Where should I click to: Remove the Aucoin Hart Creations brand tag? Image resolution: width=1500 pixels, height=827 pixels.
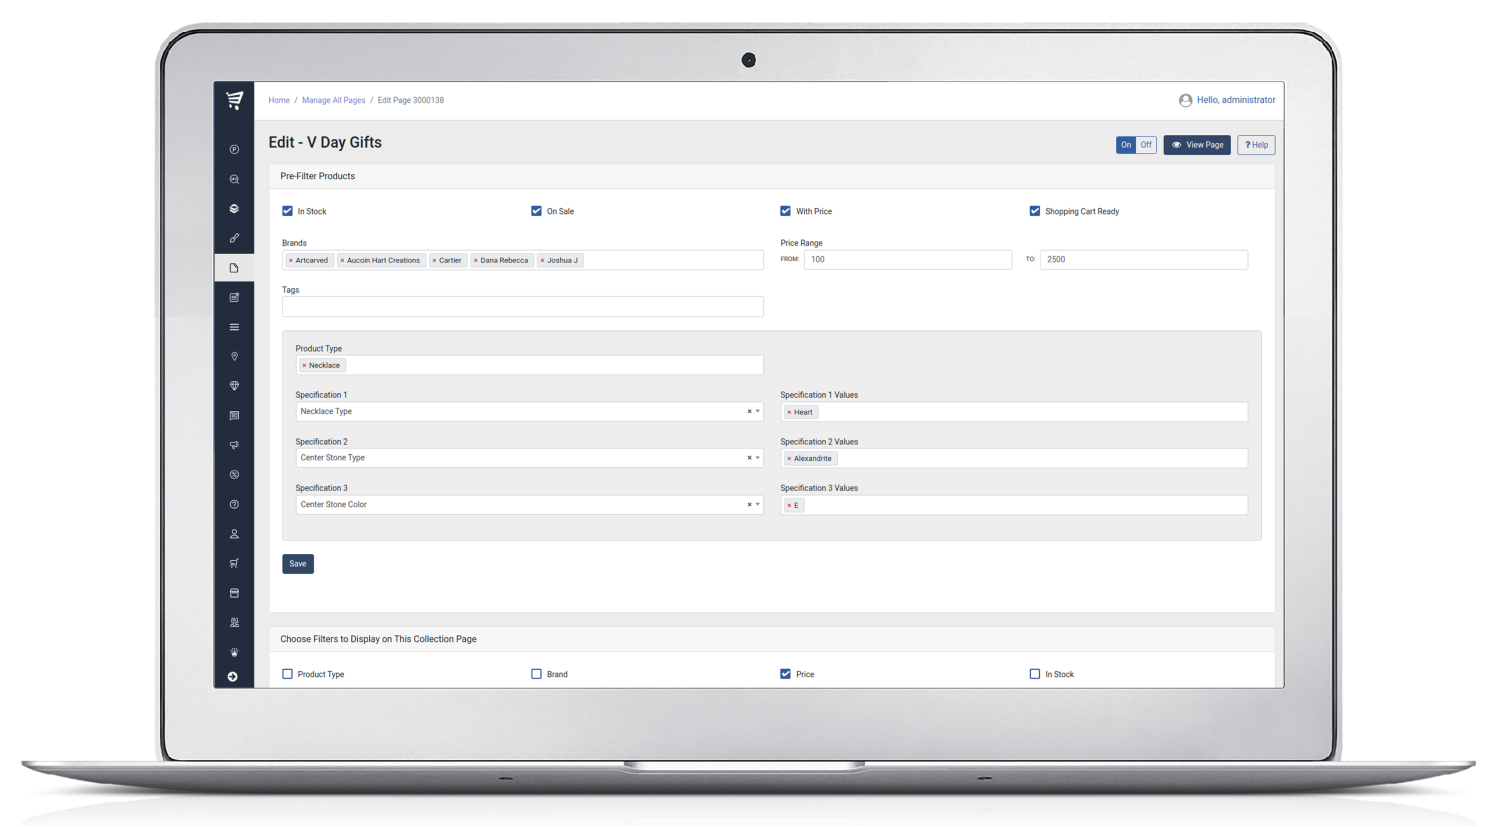click(x=342, y=260)
